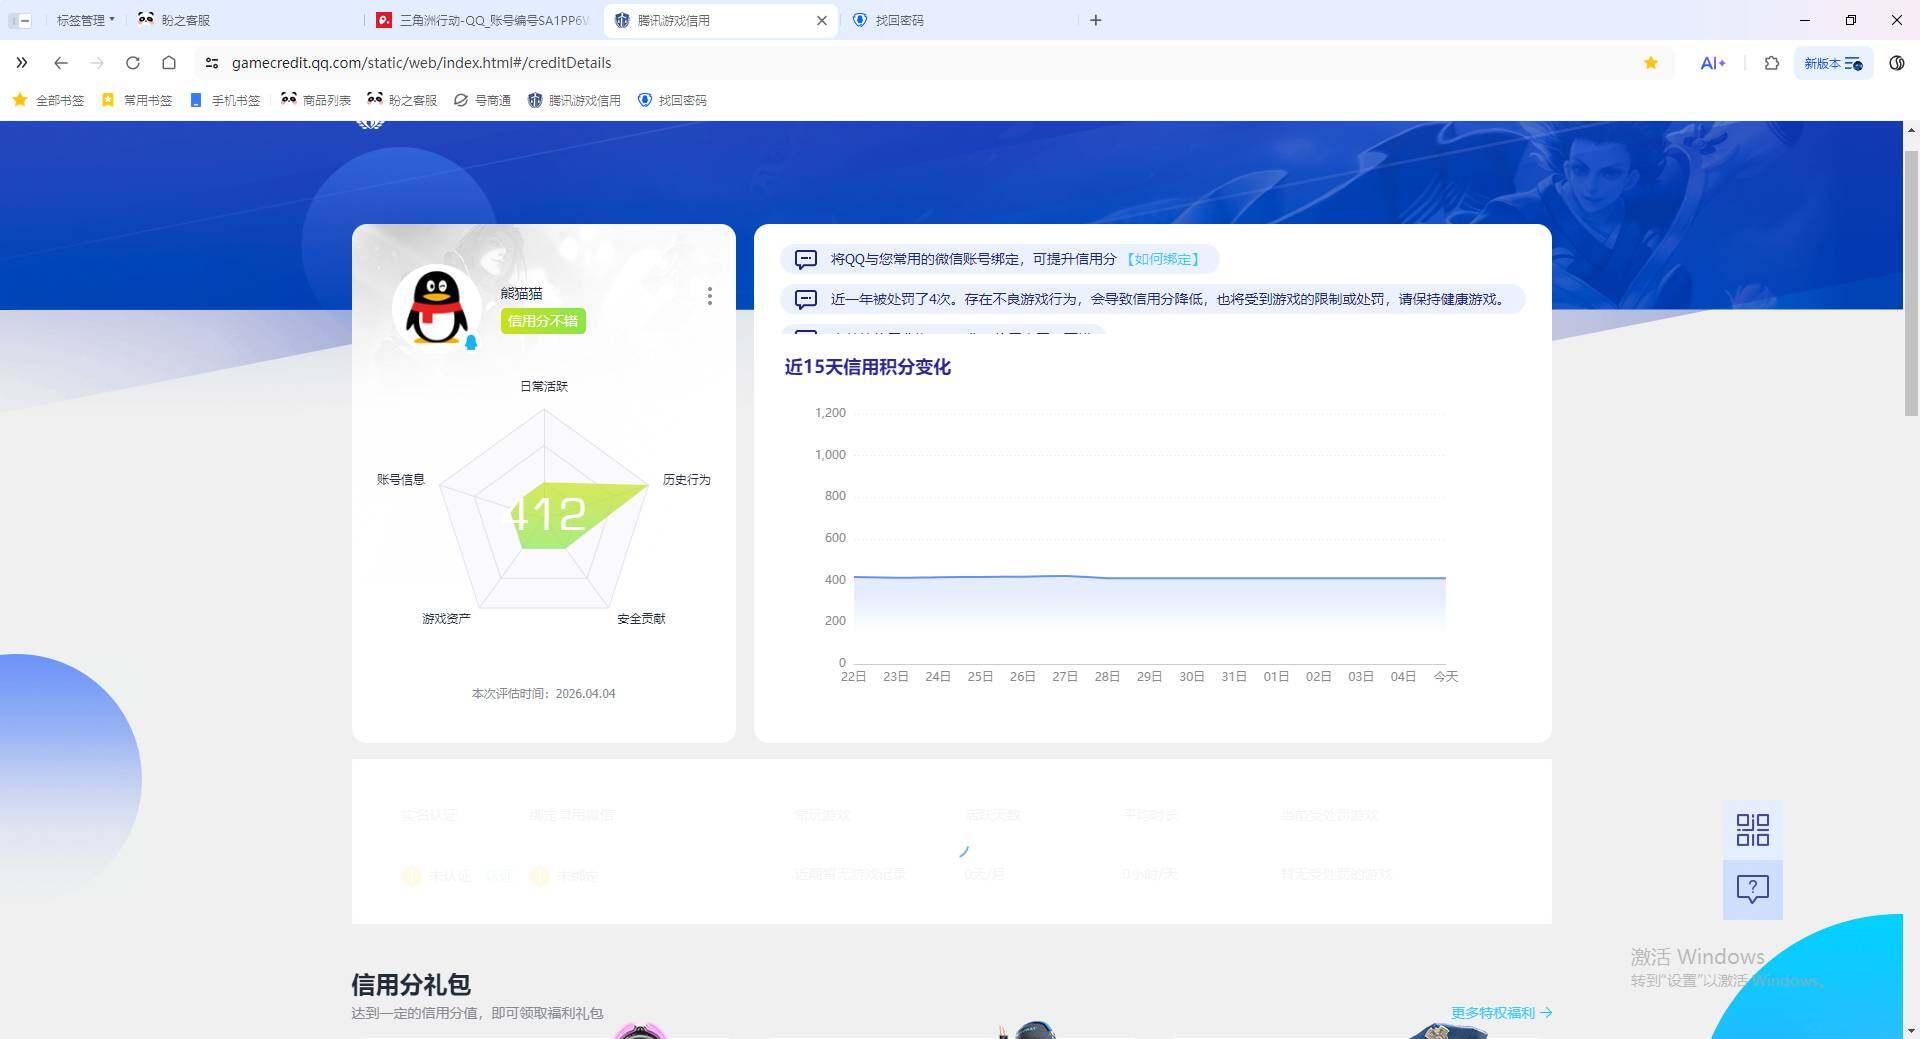Image resolution: width=1920 pixels, height=1039 pixels.
Task: Open the 找回密码 bookmark
Action: point(672,100)
